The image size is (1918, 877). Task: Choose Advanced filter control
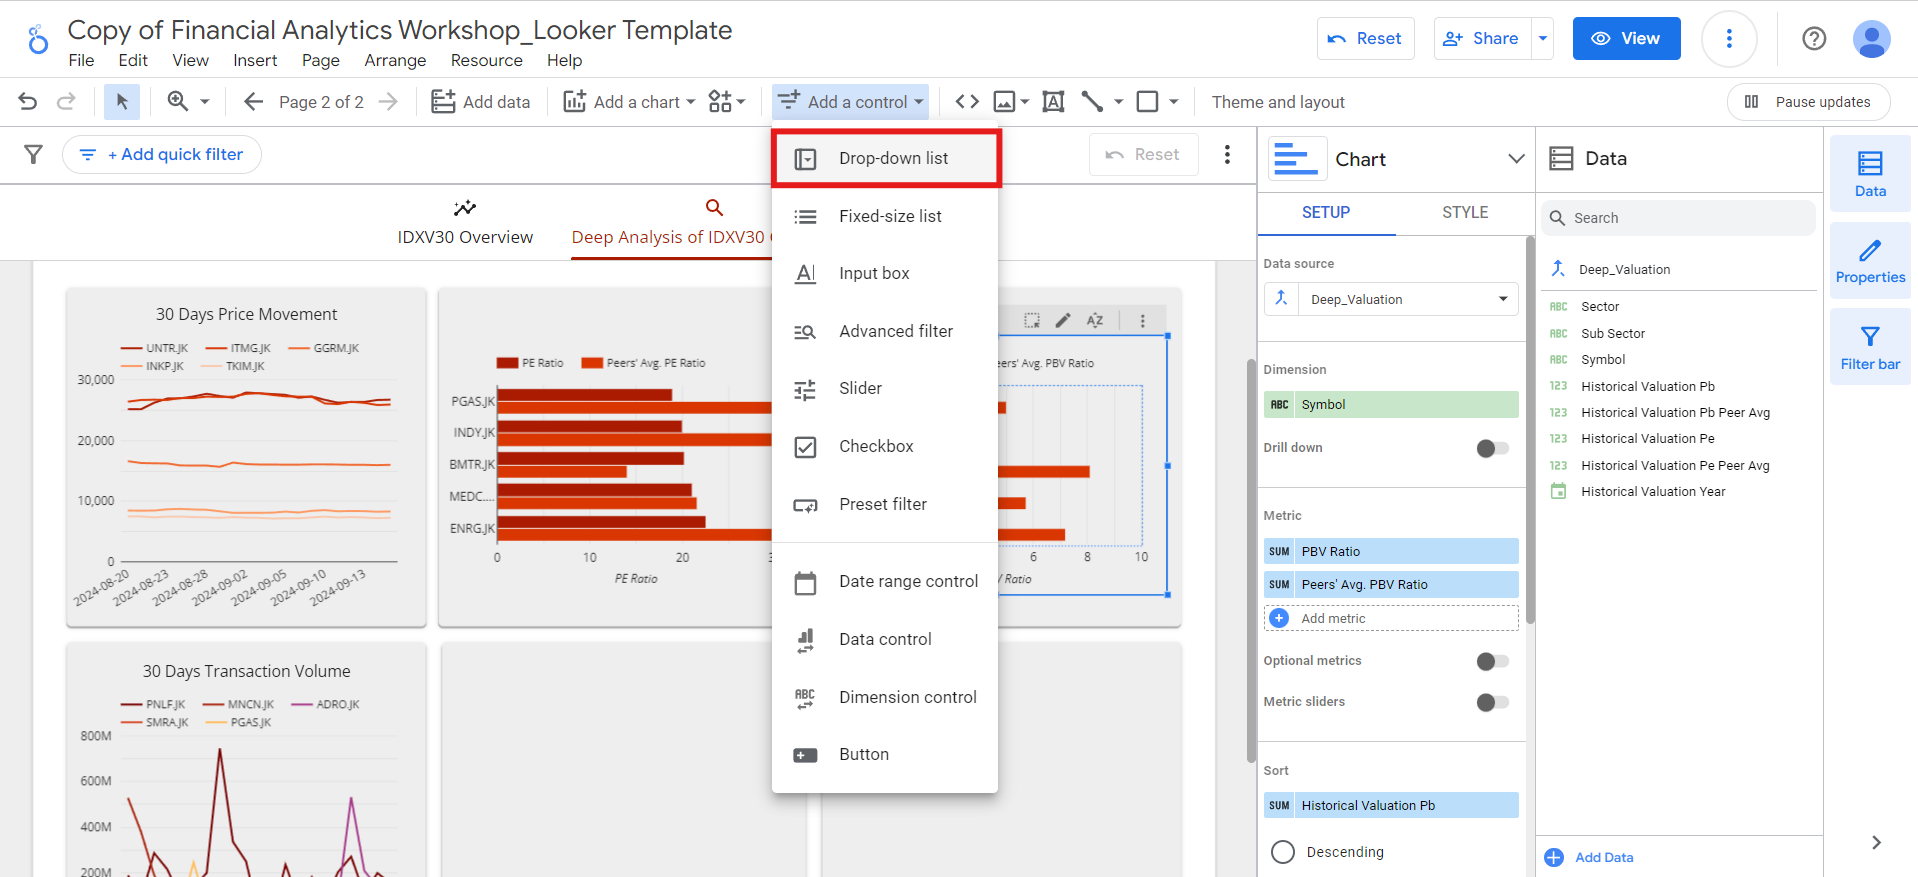pos(885,331)
